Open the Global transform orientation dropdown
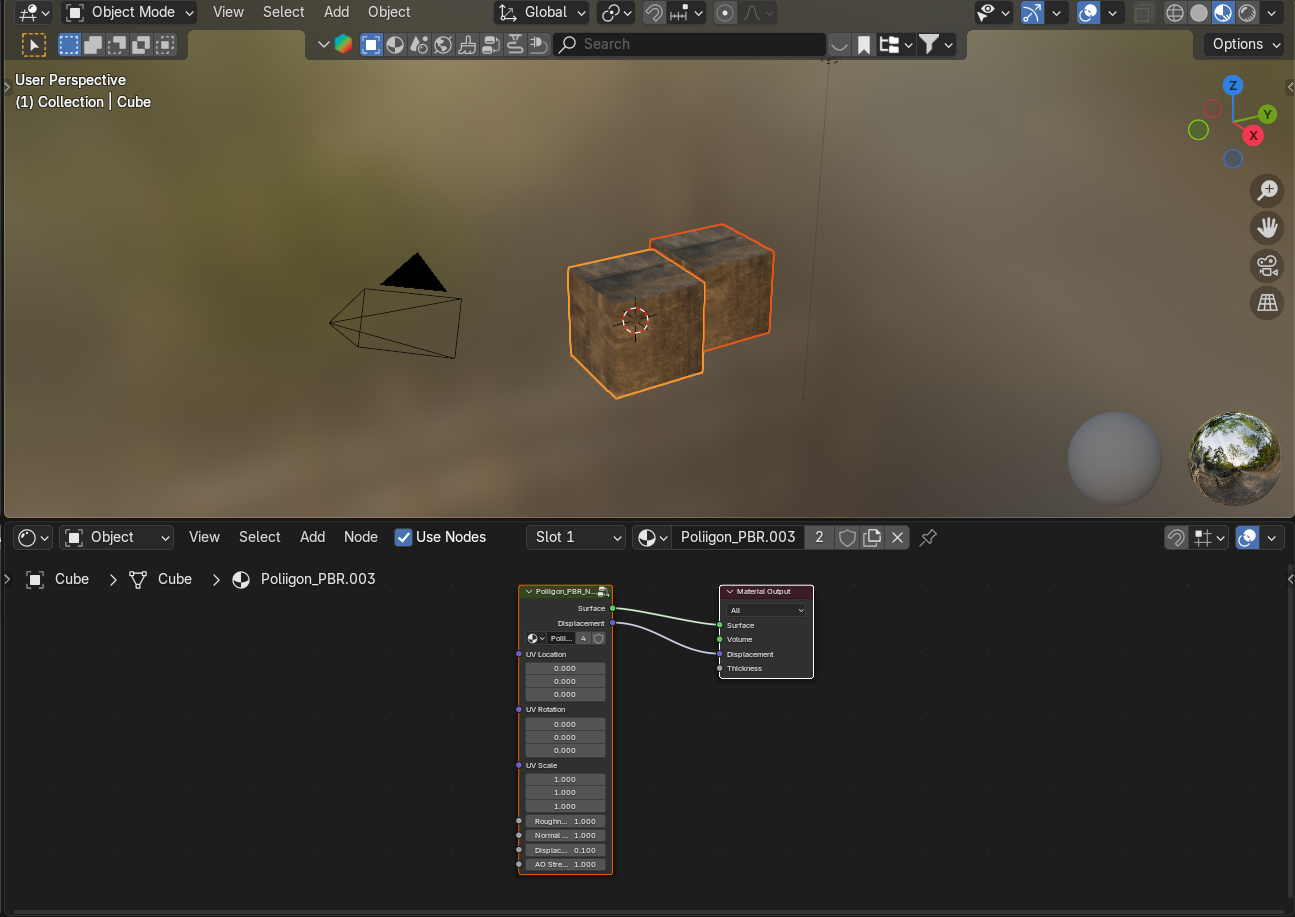The width and height of the screenshot is (1295, 917). (x=543, y=13)
